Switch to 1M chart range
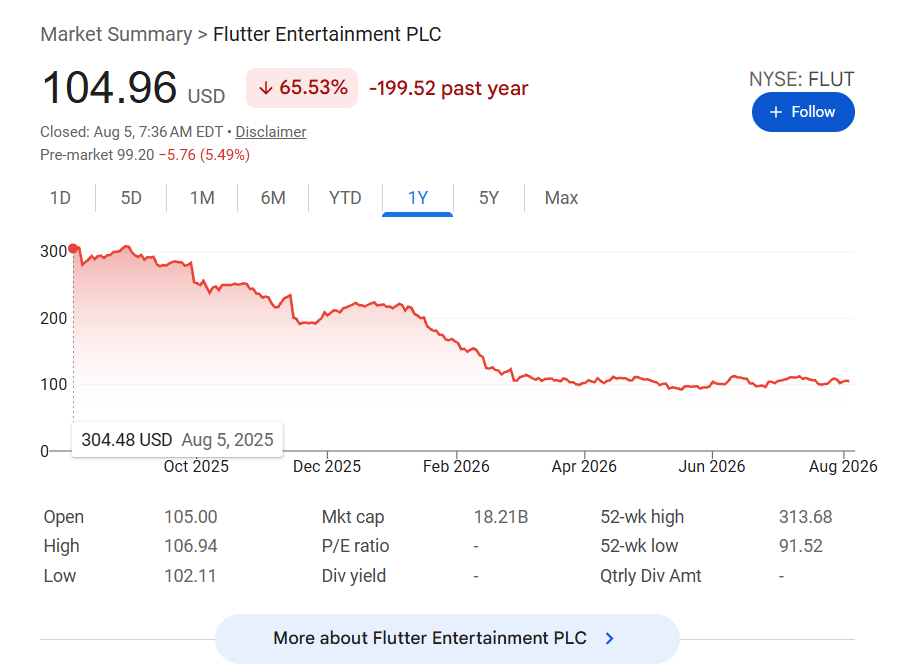The image size is (907, 672). point(202,198)
